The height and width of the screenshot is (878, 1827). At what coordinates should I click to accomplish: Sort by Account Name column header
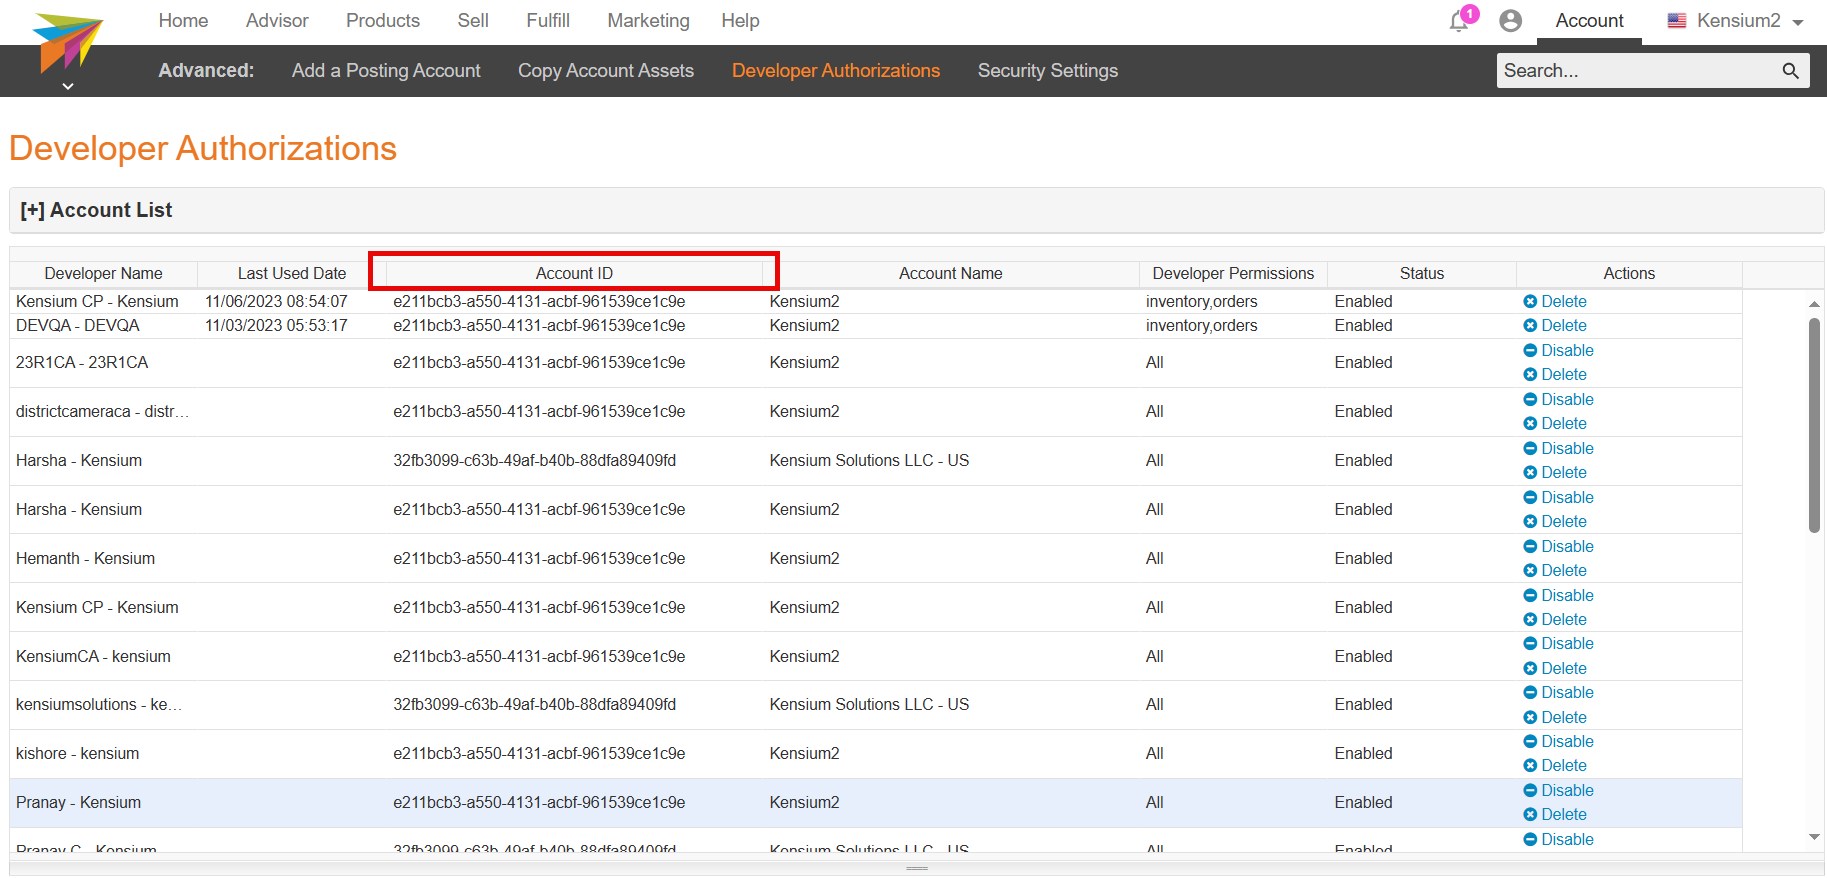click(x=950, y=274)
